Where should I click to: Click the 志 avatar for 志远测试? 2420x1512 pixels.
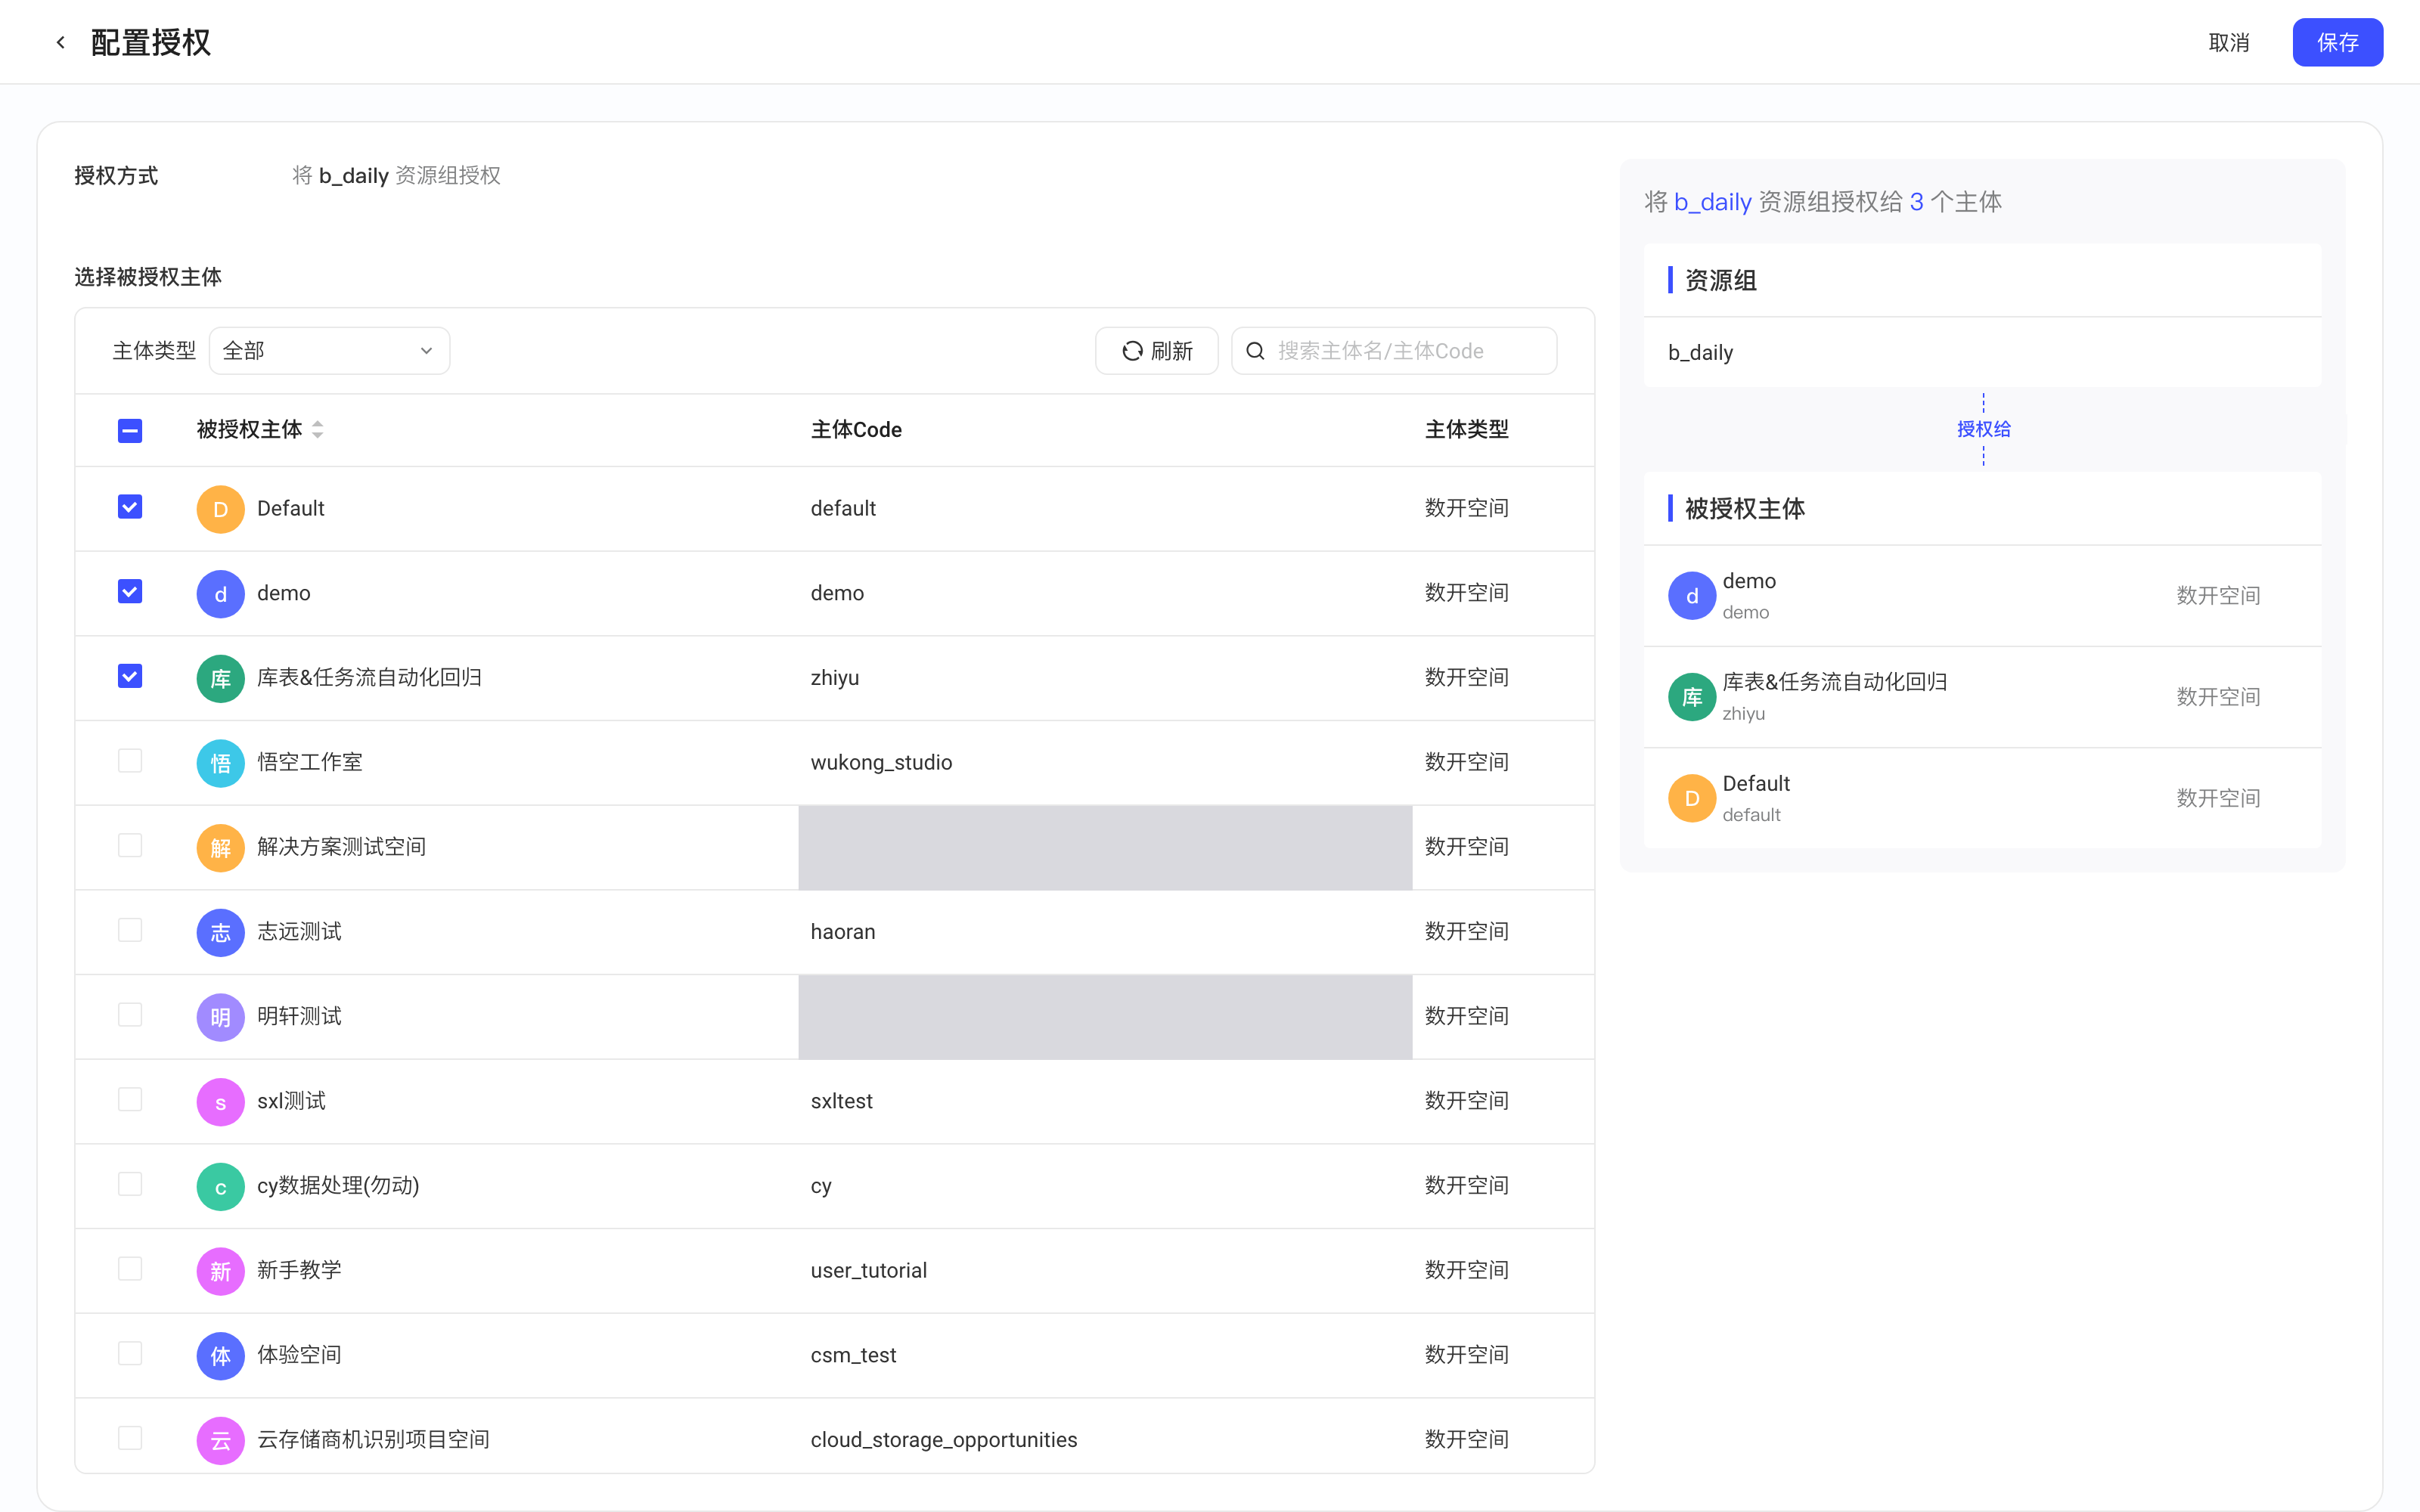point(220,933)
